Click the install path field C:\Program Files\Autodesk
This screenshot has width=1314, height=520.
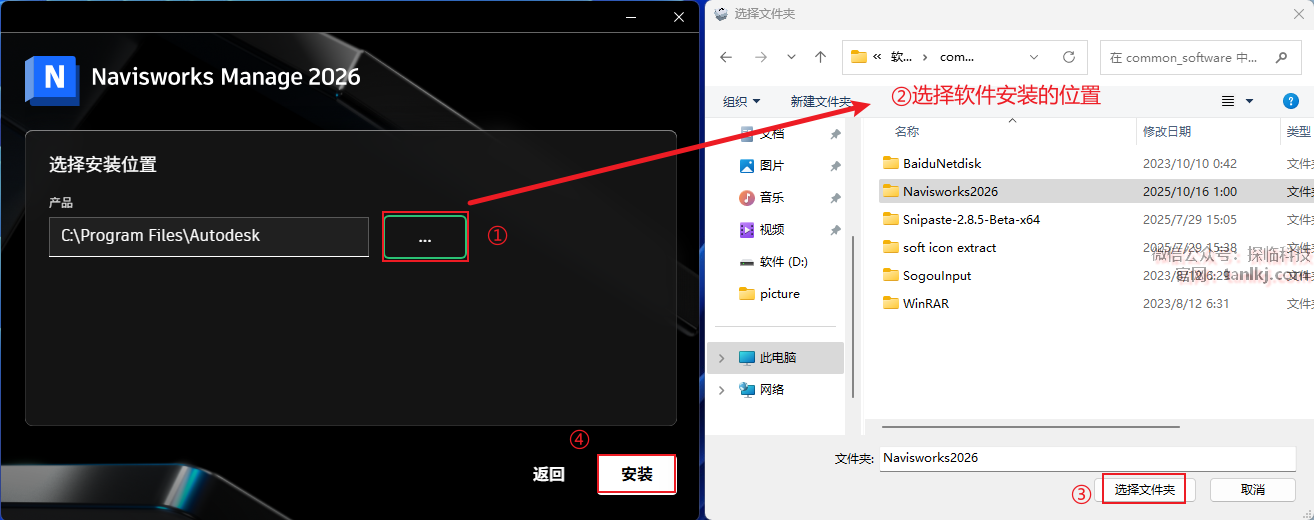click(209, 236)
